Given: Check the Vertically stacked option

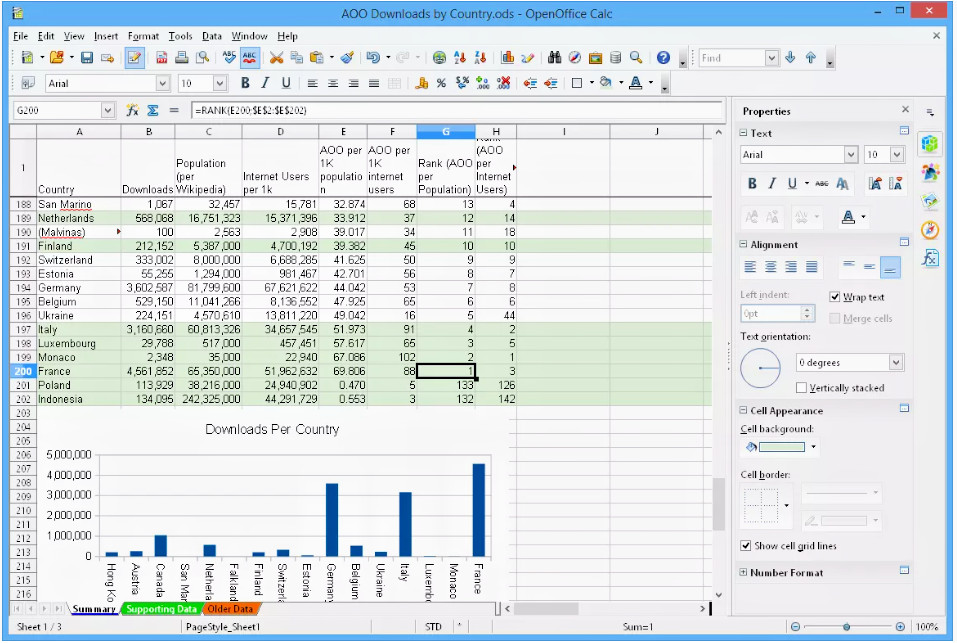Looking at the screenshot, I should click(801, 388).
